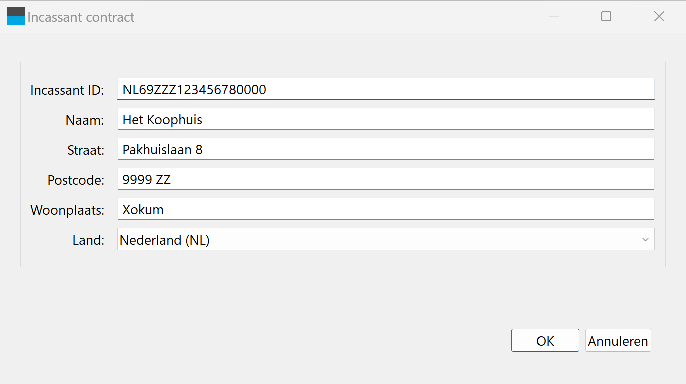The width and height of the screenshot is (686, 384).
Task: Confirm the dialog with the OK button
Action: point(545,341)
